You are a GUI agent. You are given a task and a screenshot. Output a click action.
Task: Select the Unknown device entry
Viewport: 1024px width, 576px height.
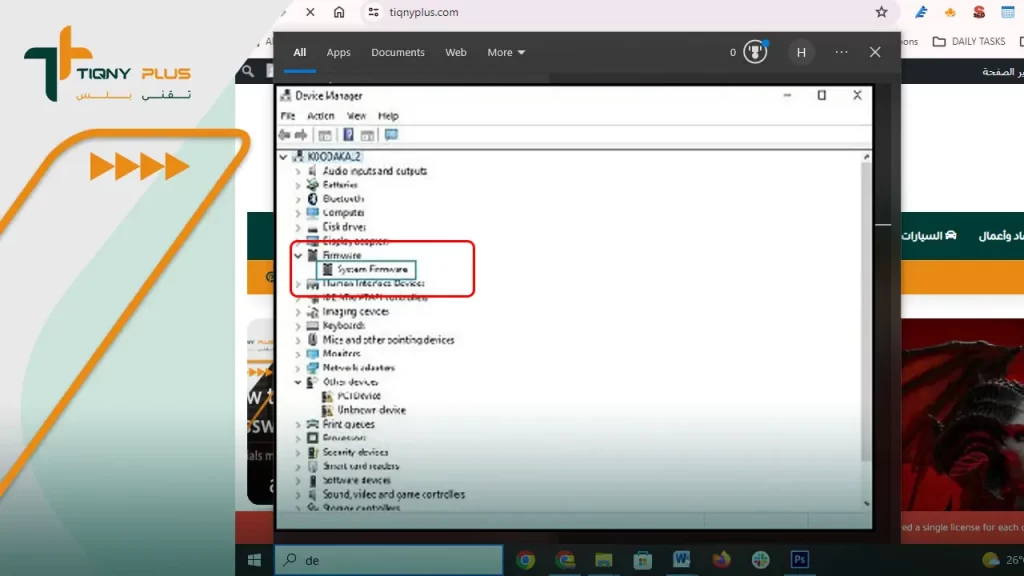tap(371, 410)
